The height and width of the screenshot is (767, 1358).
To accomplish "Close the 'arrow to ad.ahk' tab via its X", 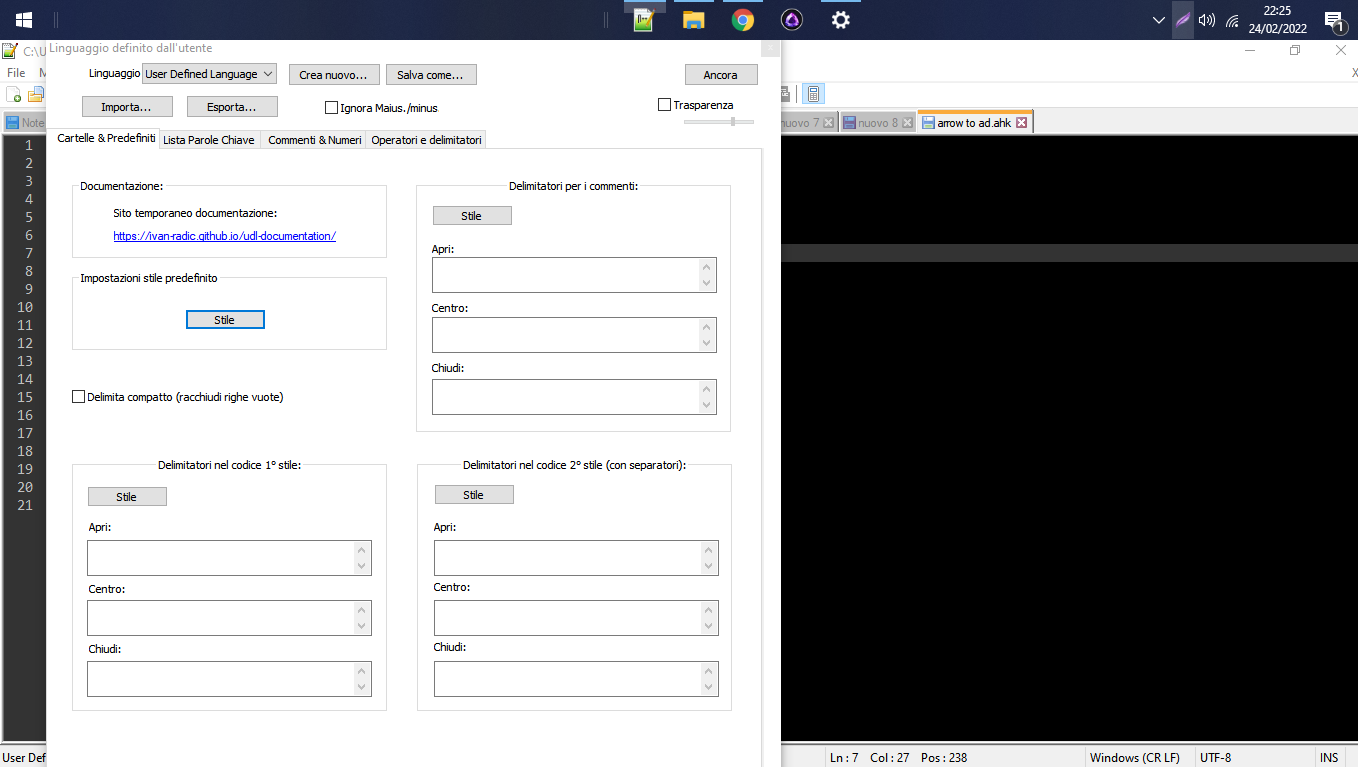I will [1021, 121].
